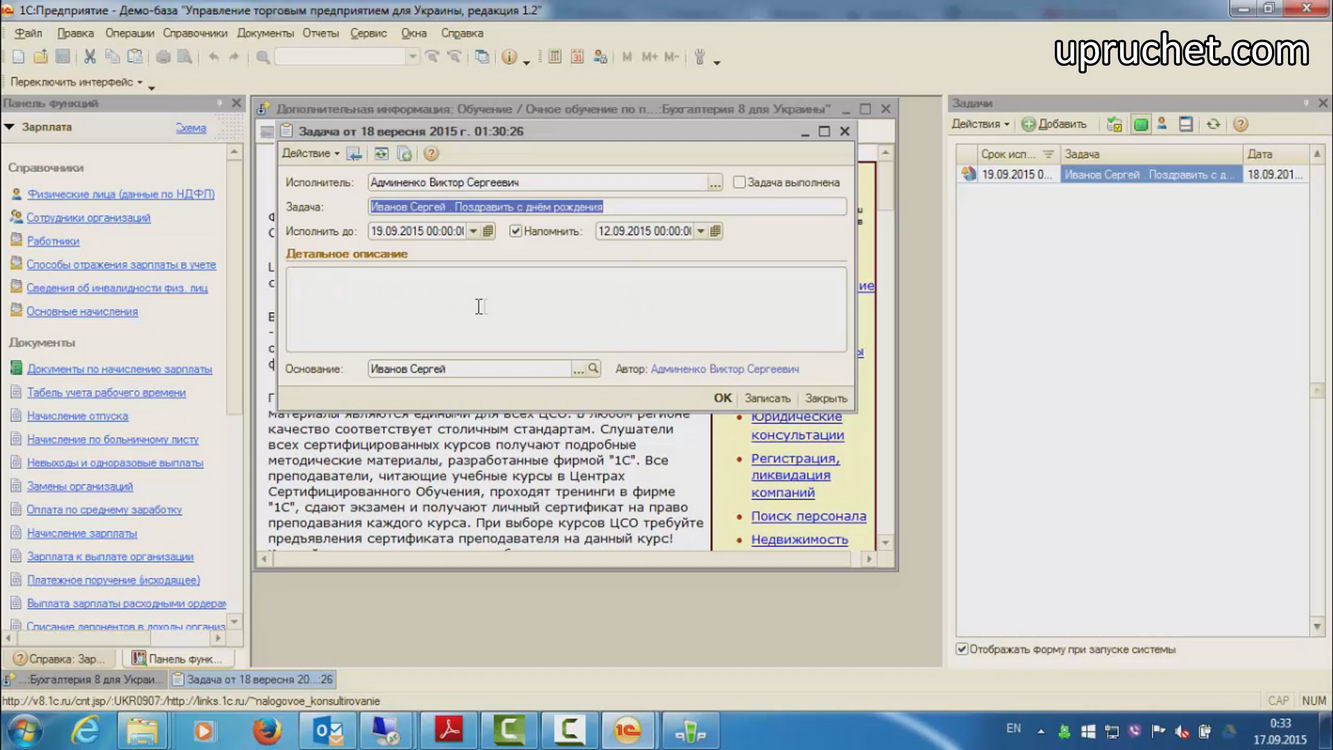1333x750 pixels.
Task: Click the help question icon in task dialog
Action: click(431, 153)
